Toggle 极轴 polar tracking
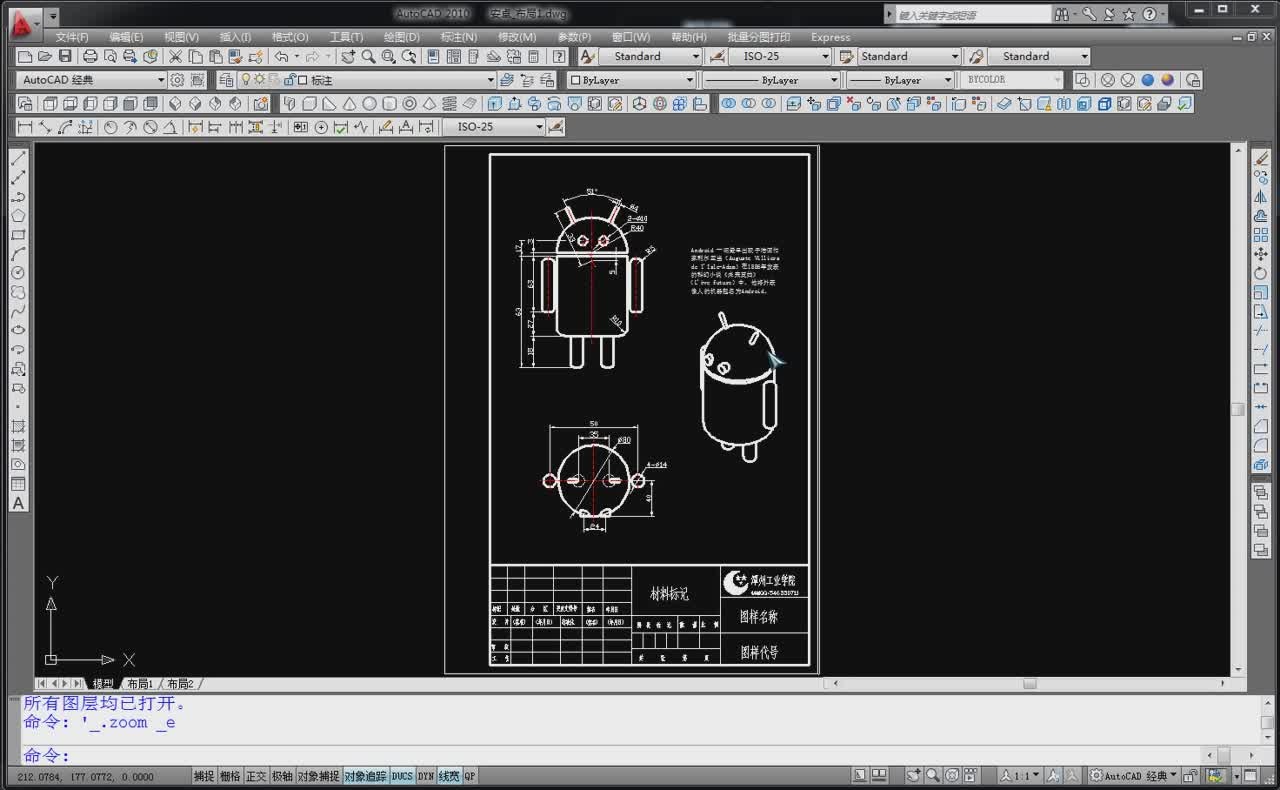This screenshot has height=790, width=1280. [x=282, y=776]
